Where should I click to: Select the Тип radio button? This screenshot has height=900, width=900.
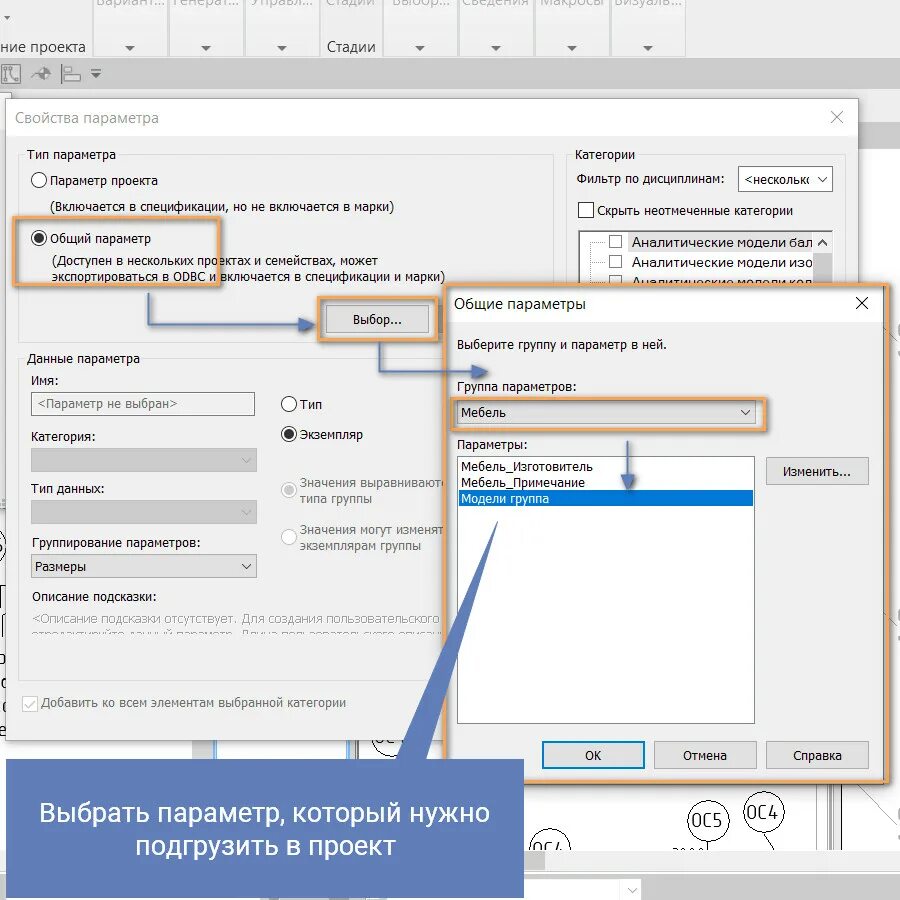point(289,404)
